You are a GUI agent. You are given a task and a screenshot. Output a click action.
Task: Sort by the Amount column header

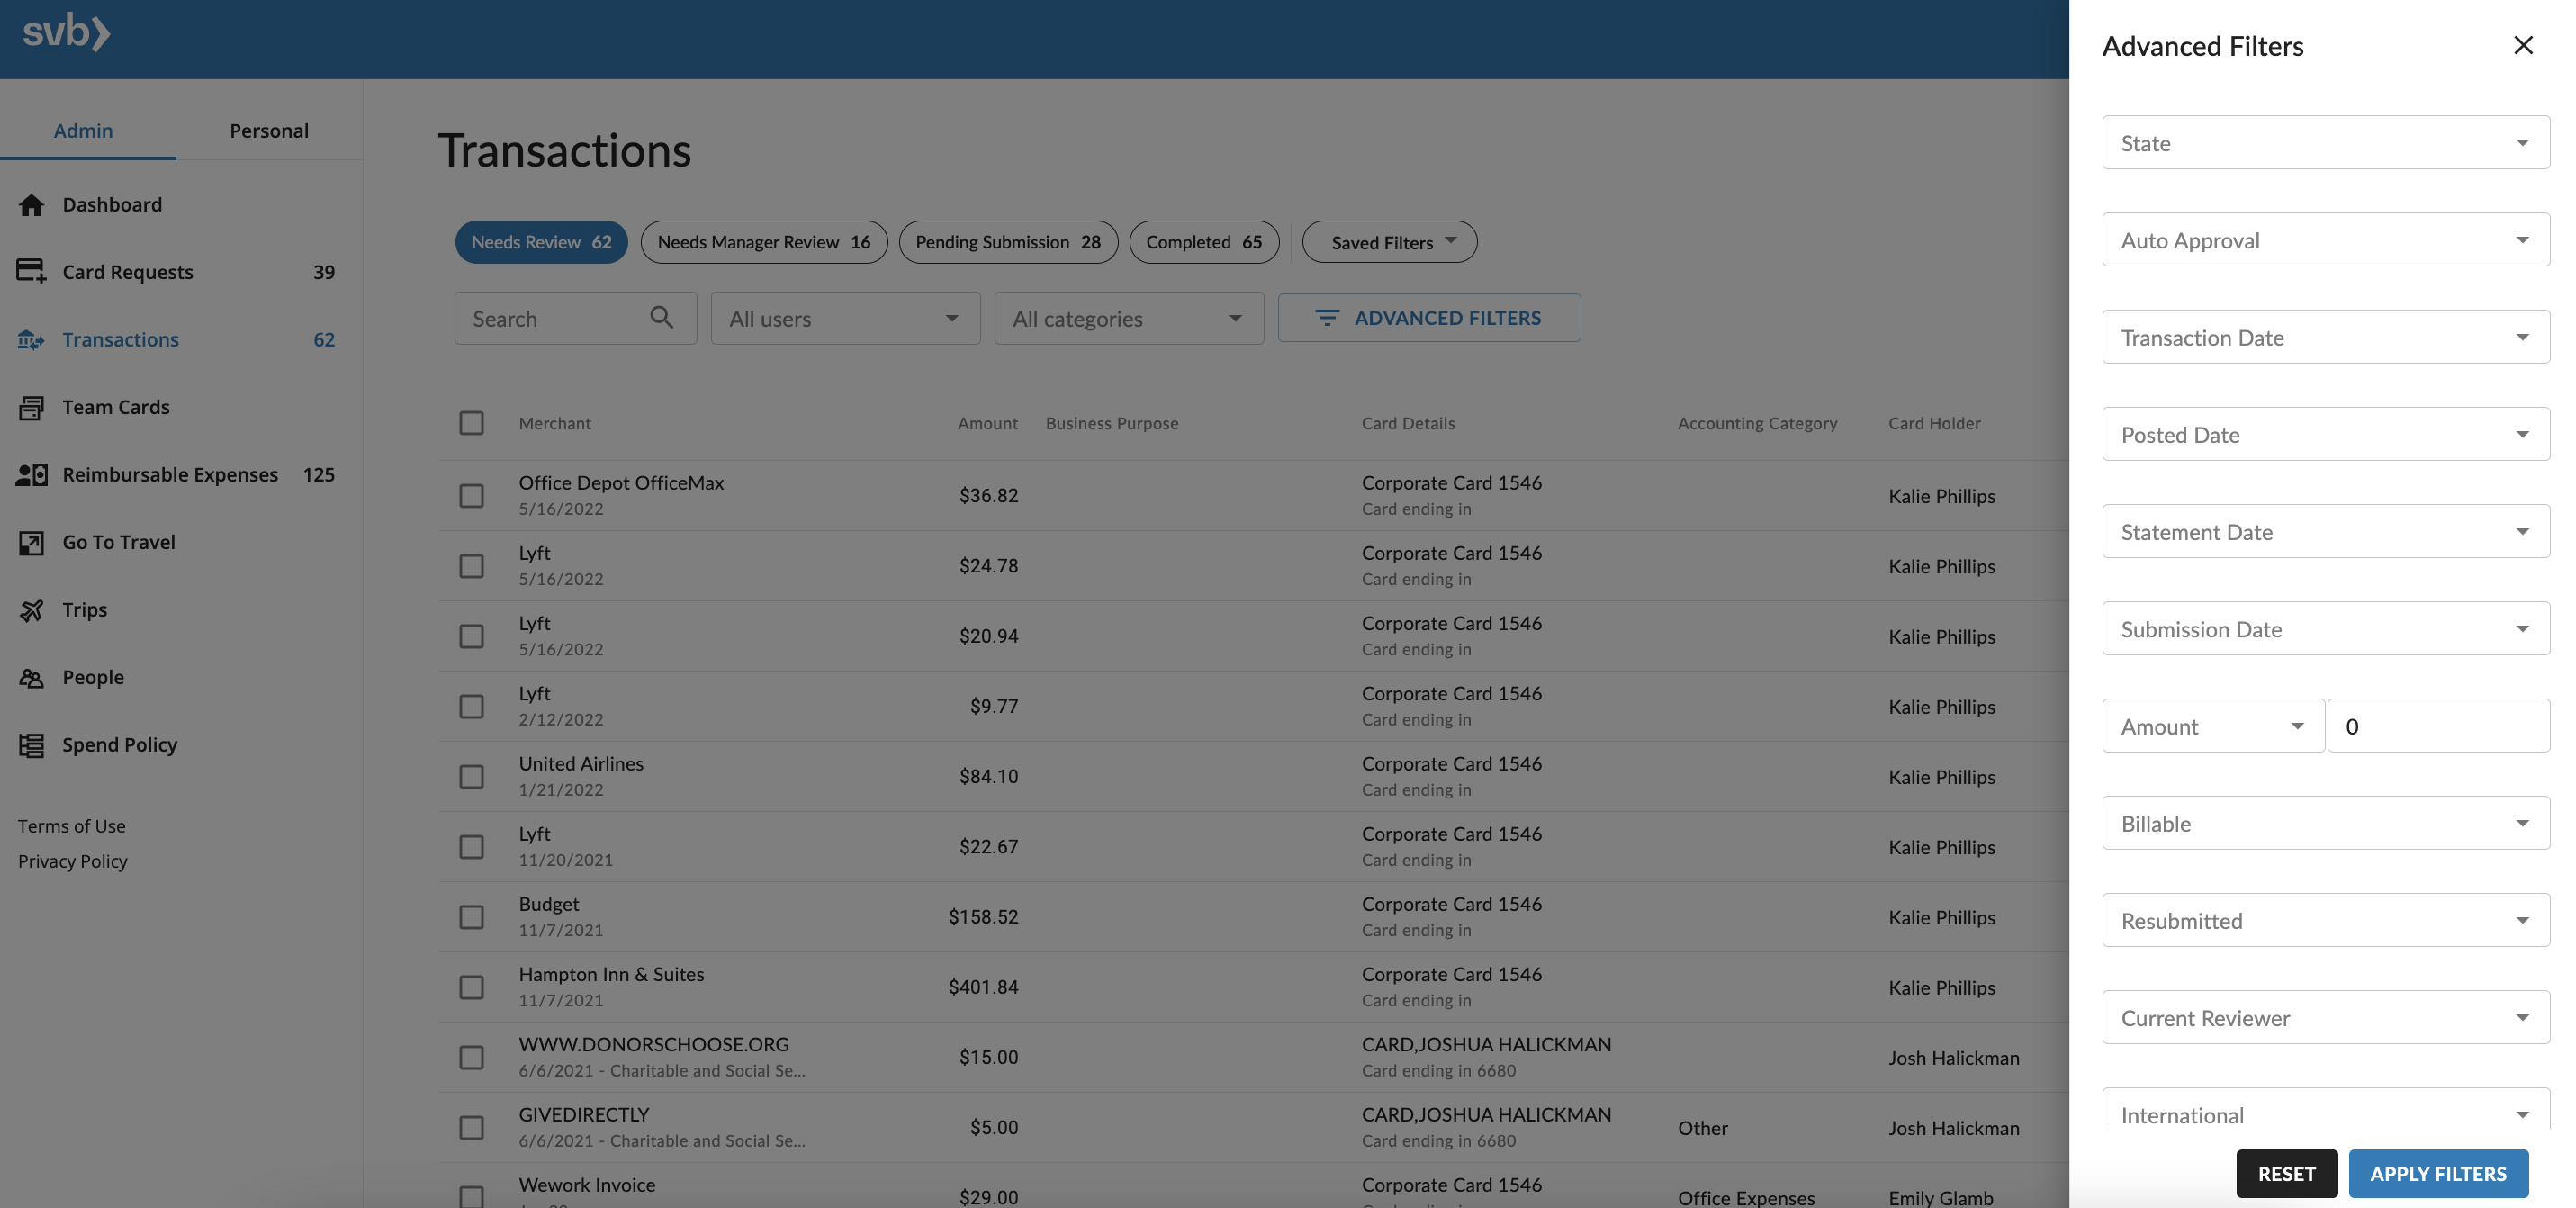pyautogui.click(x=988, y=423)
